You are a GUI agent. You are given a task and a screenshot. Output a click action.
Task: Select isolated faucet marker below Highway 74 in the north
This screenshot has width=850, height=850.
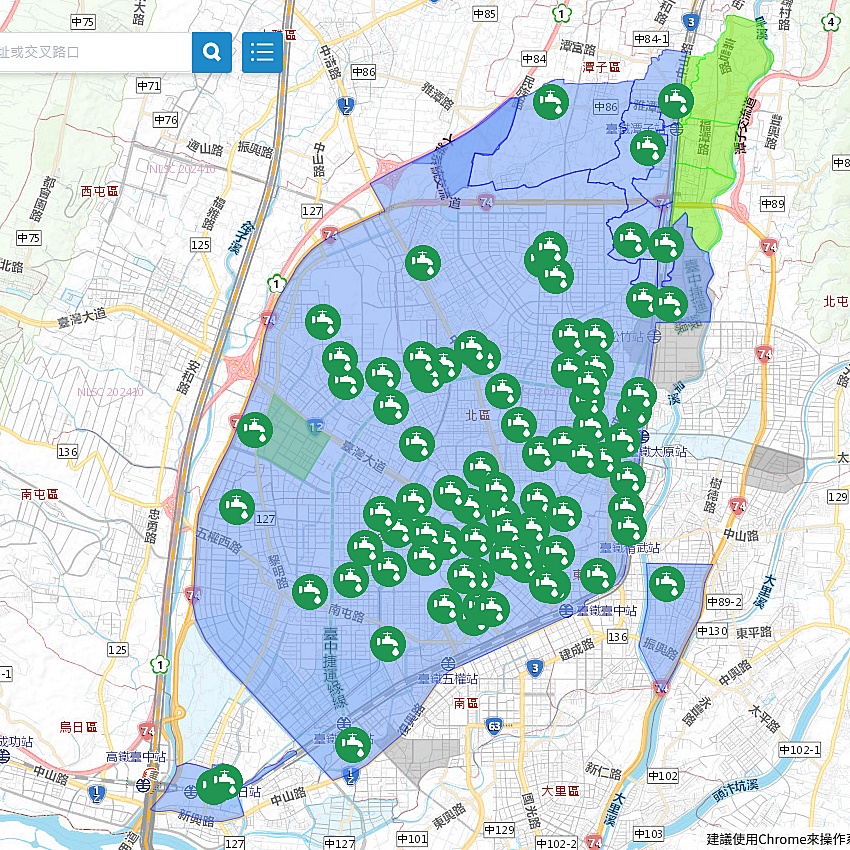[x=423, y=263]
